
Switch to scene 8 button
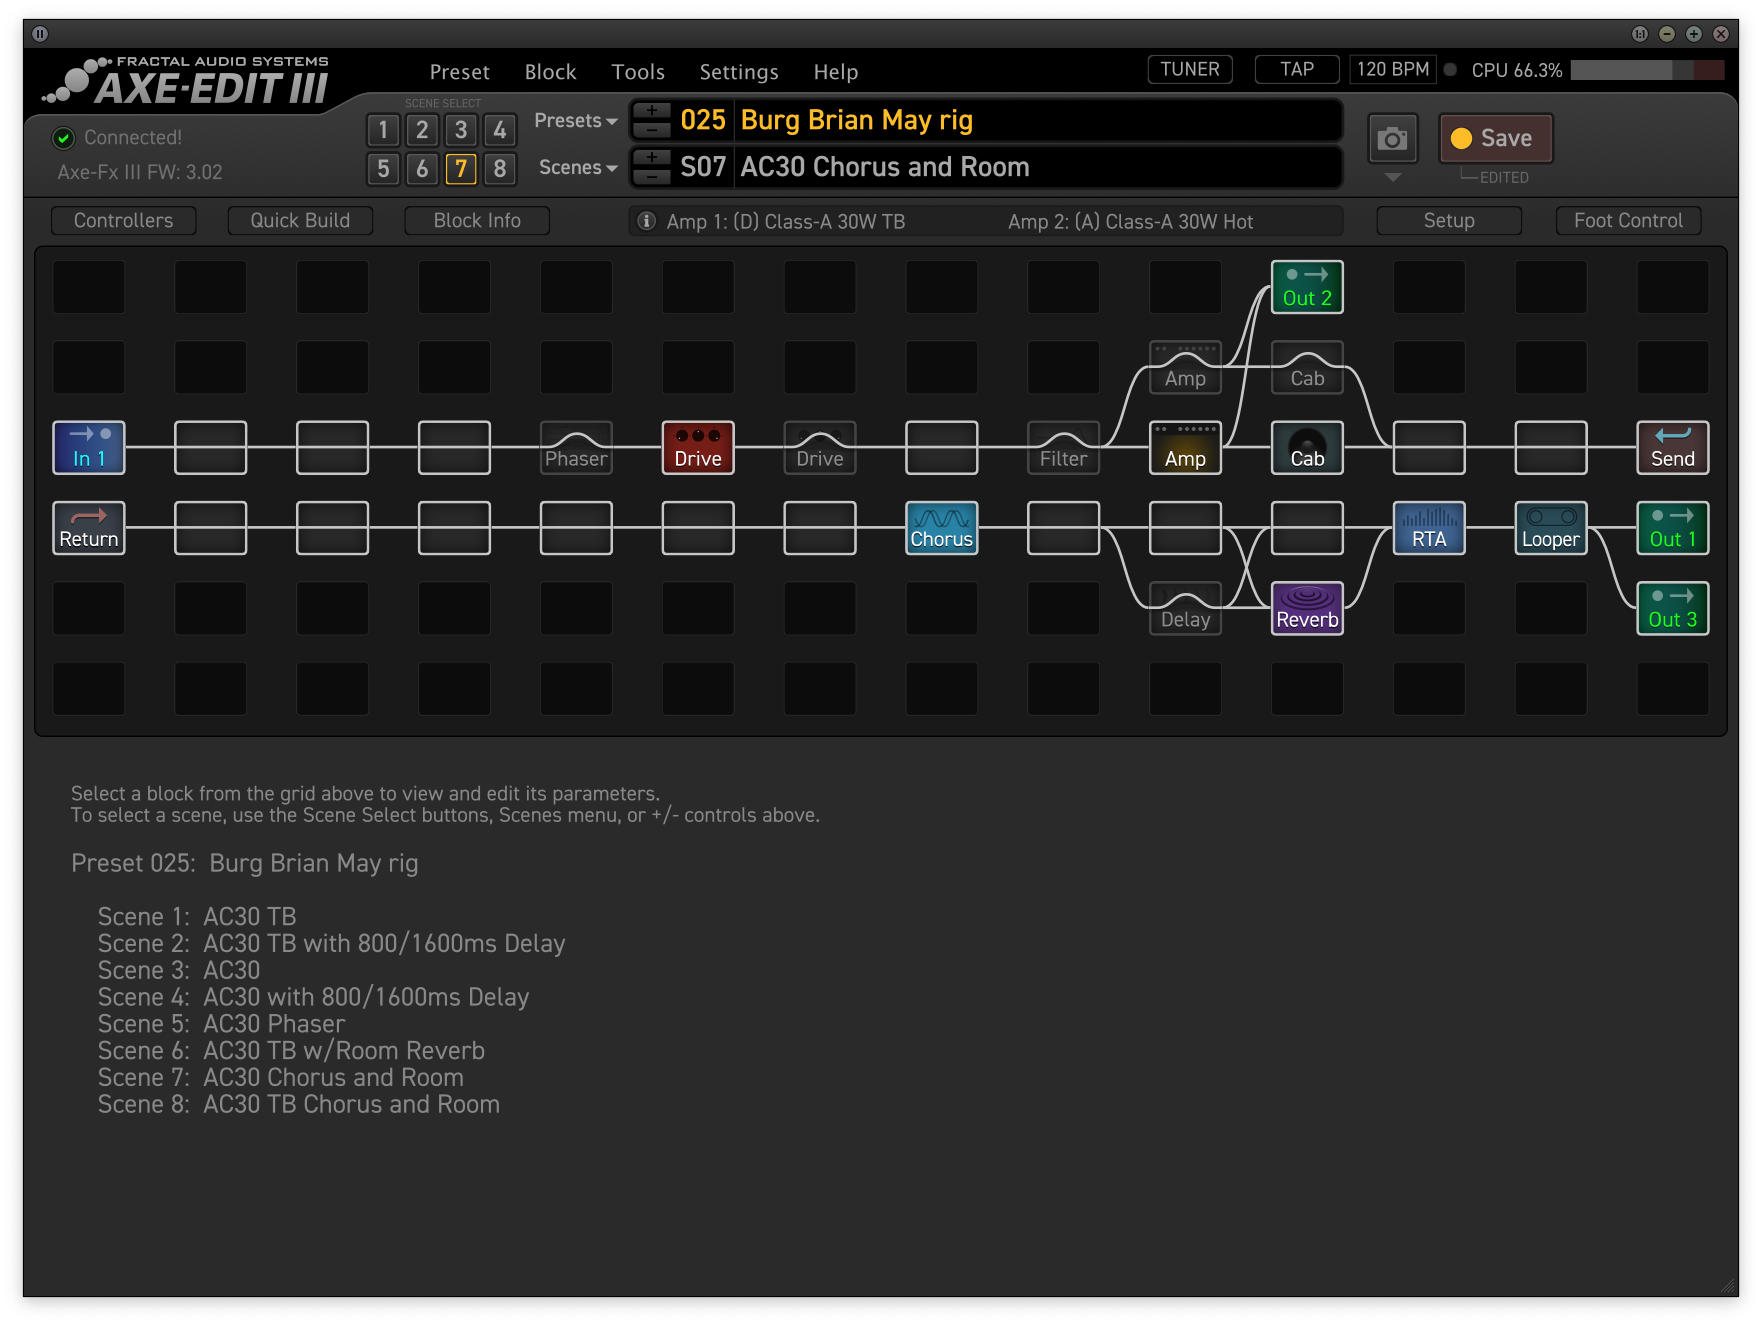coord(500,168)
